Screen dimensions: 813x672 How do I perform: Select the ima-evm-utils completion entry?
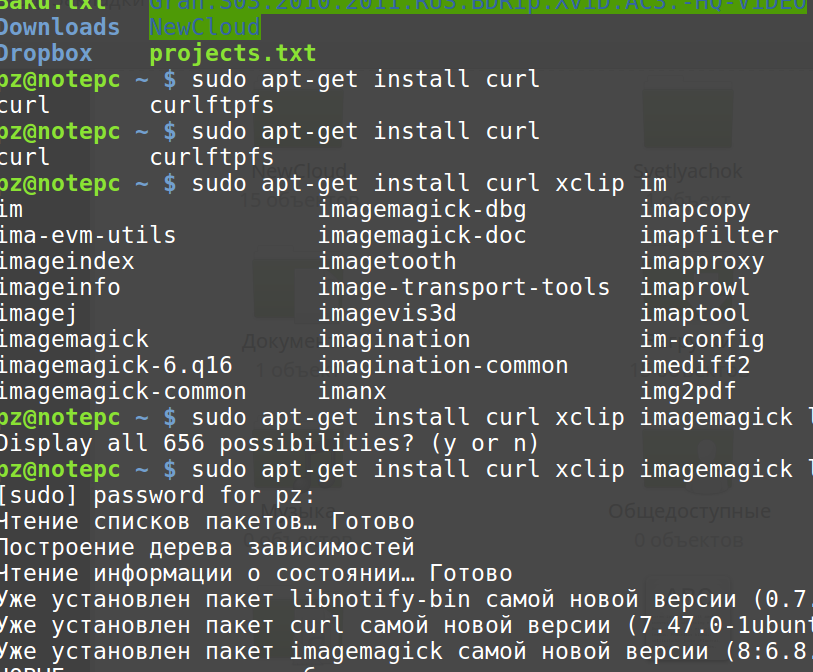(87, 235)
